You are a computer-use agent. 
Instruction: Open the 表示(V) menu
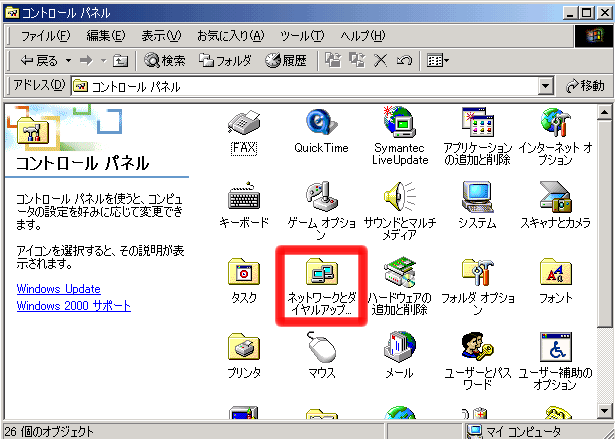pyautogui.click(x=161, y=36)
